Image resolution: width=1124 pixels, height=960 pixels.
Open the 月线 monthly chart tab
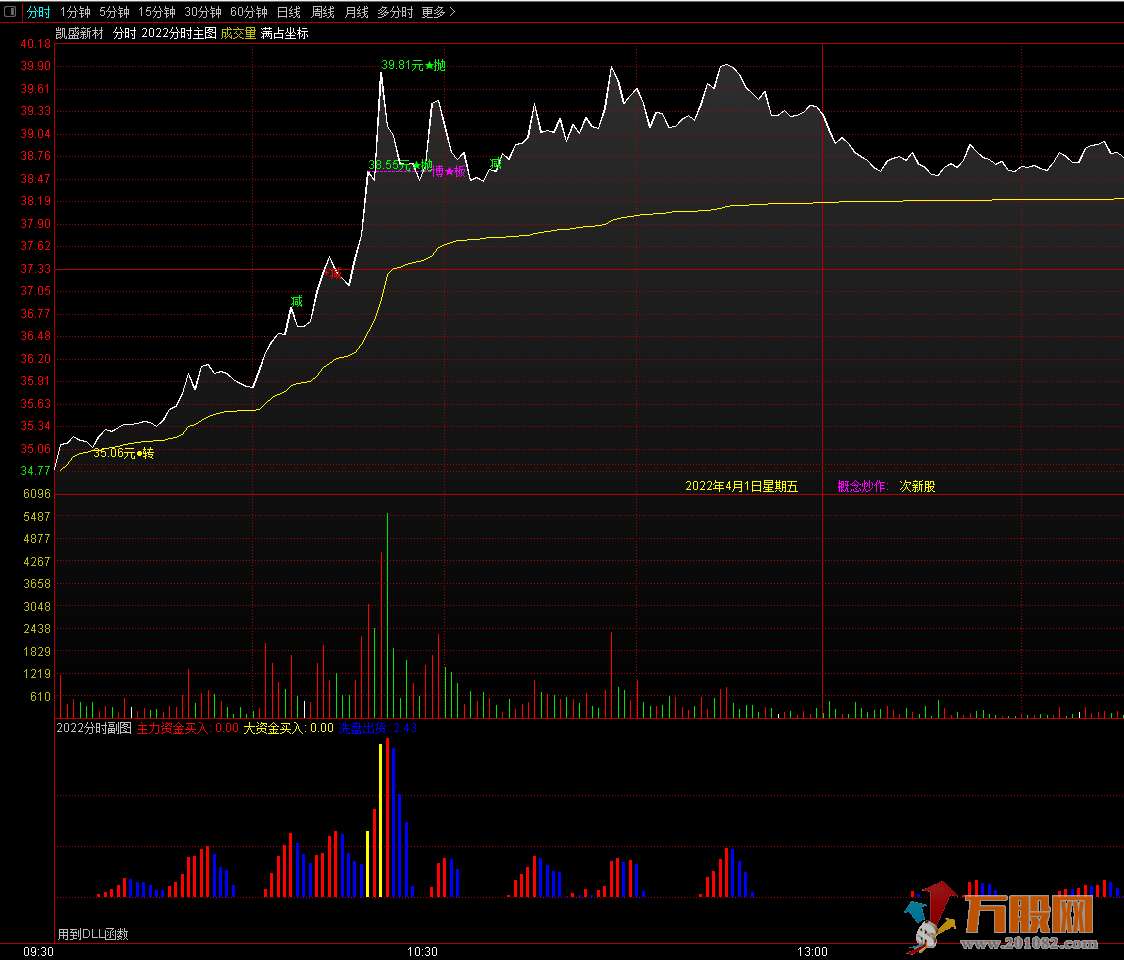pos(356,12)
